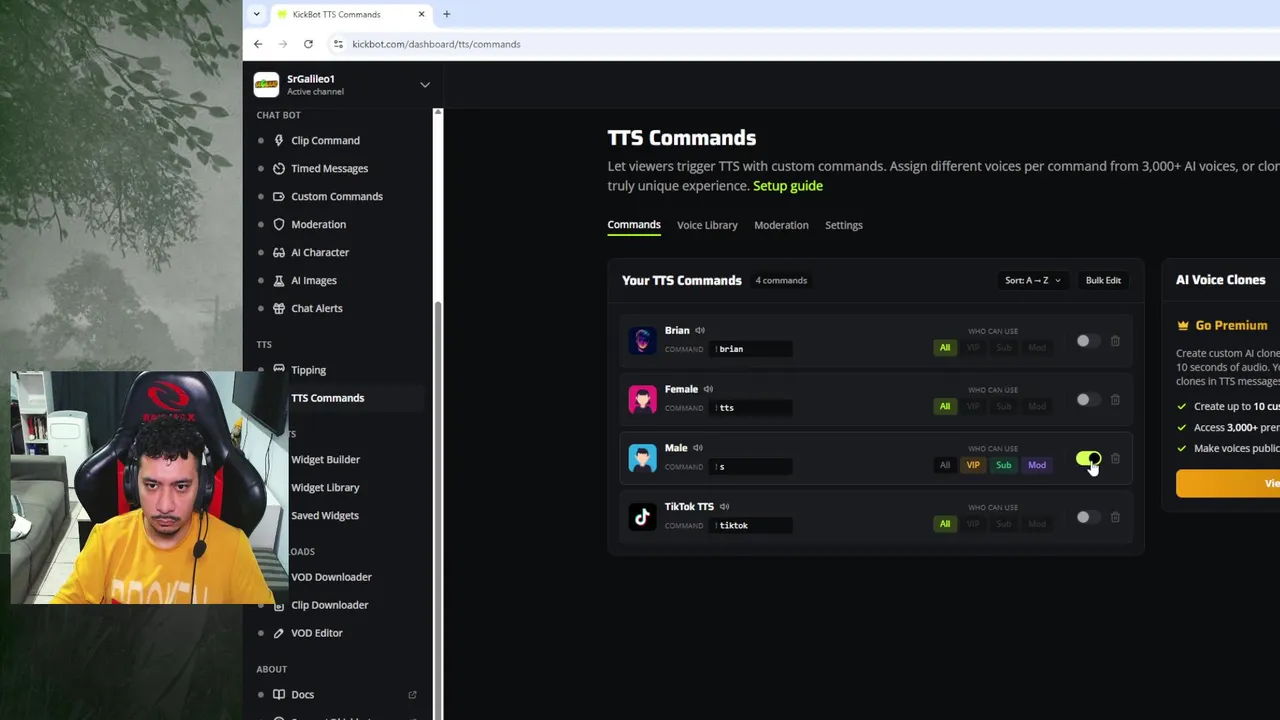Open VOD Editor pencil icon
Viewport: 1280px width, 720px height.
[x=279, y=633]
